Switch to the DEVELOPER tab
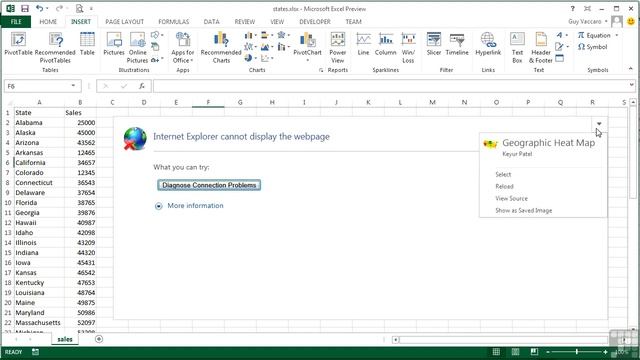Image resolution: width=640 pixels, height=360 pixels. click(x=315, y=22)
